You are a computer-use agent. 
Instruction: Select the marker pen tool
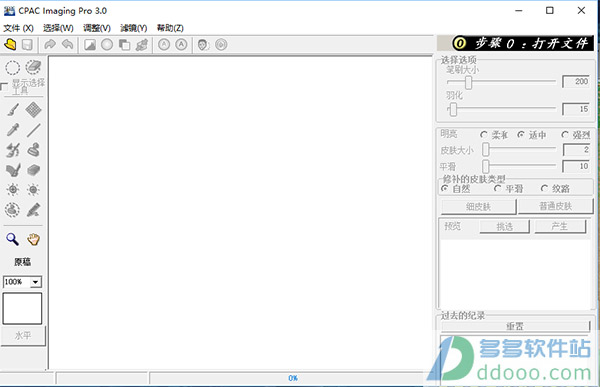click(x=33, y=210)
